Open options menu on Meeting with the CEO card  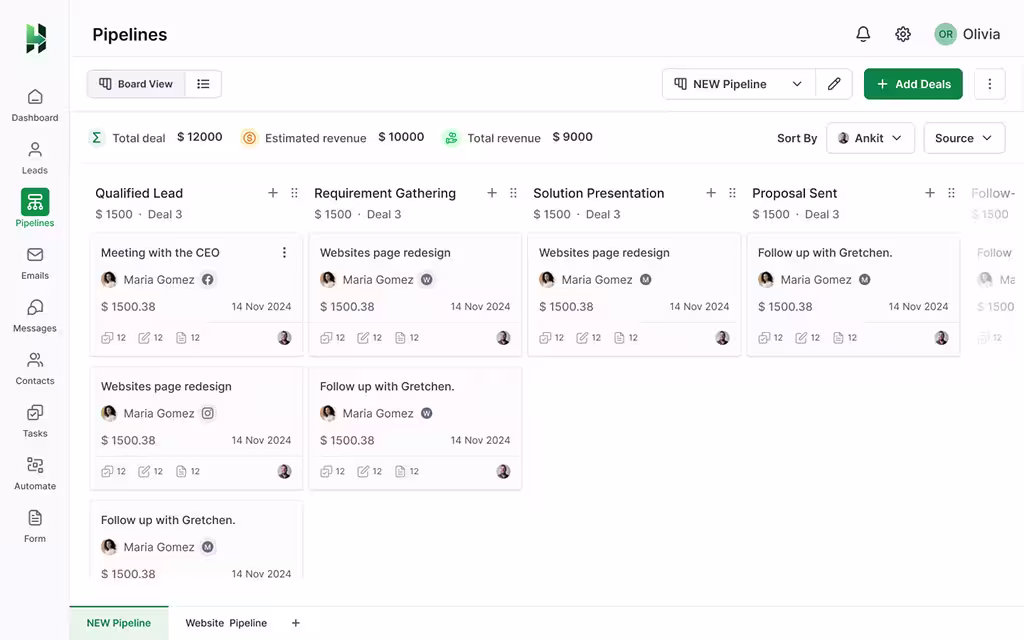coord(284,252)
